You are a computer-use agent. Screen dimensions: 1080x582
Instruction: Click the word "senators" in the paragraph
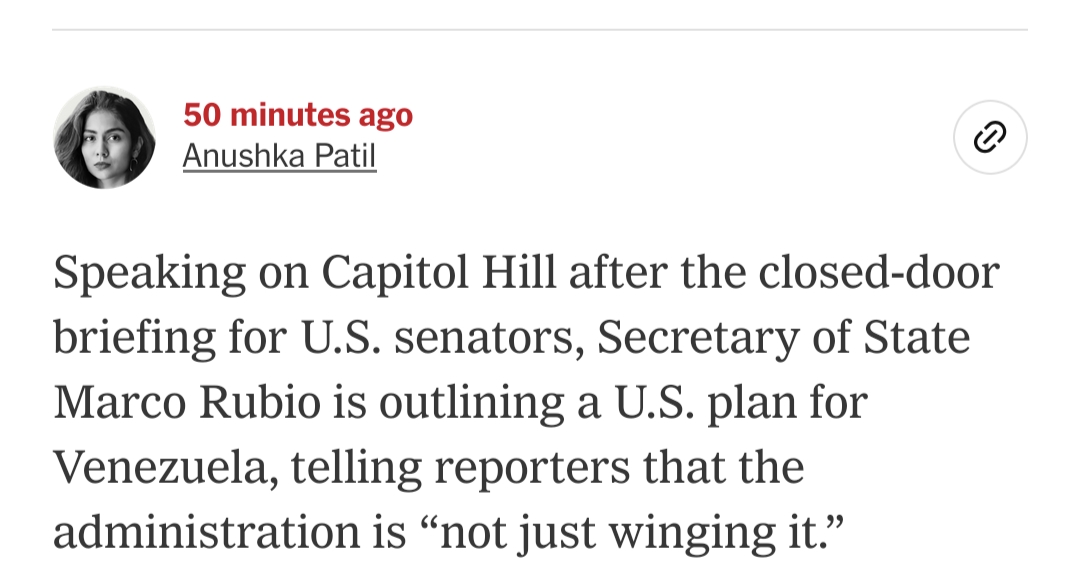click(485, 338)
